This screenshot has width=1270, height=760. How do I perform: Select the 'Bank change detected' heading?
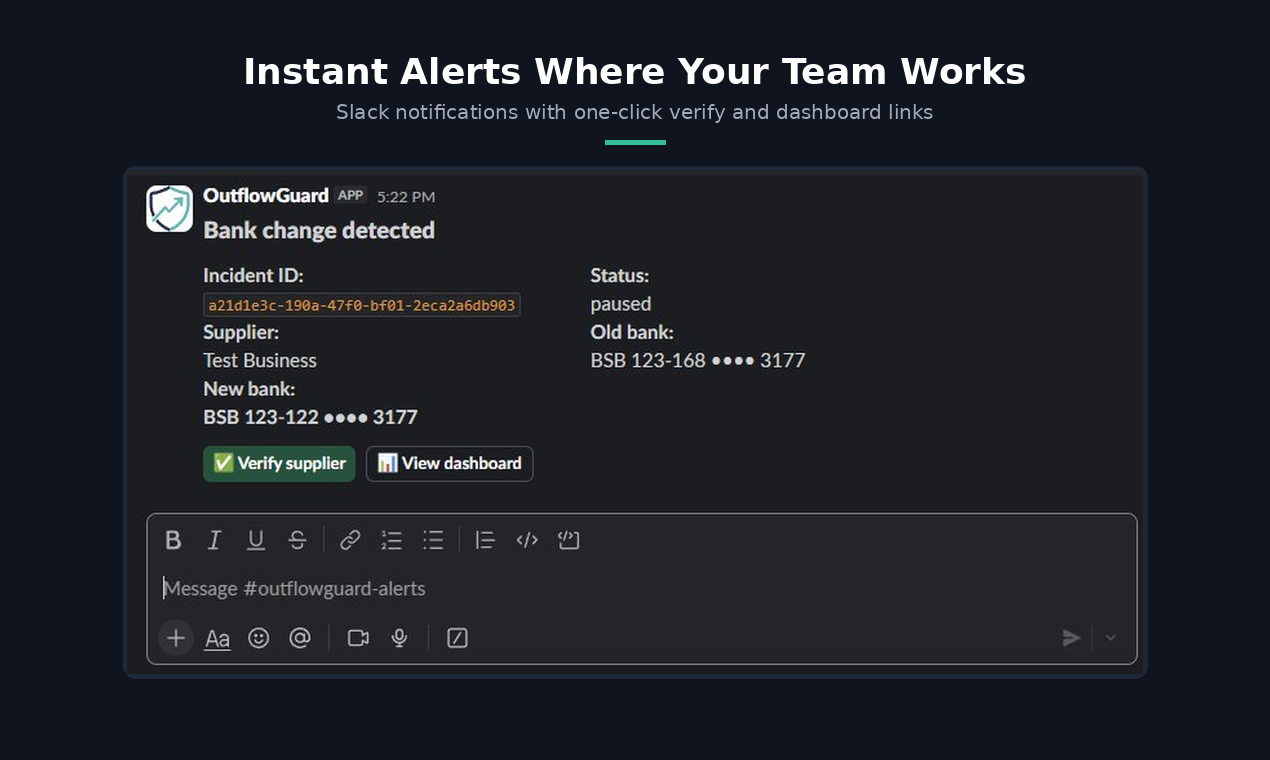[319, 231]
